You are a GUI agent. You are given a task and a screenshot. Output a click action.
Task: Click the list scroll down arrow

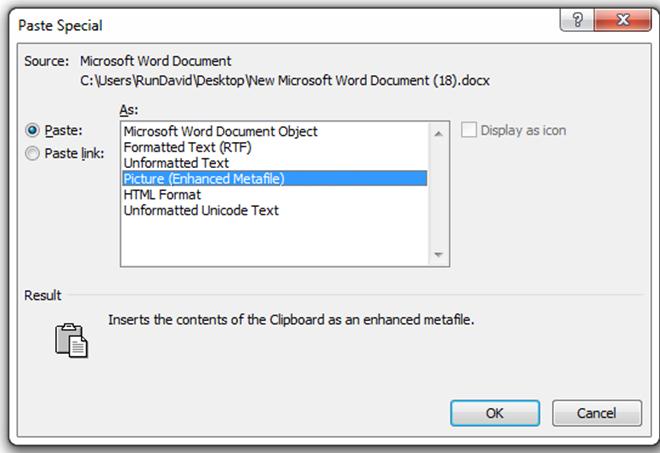click(x=438, y=255)
